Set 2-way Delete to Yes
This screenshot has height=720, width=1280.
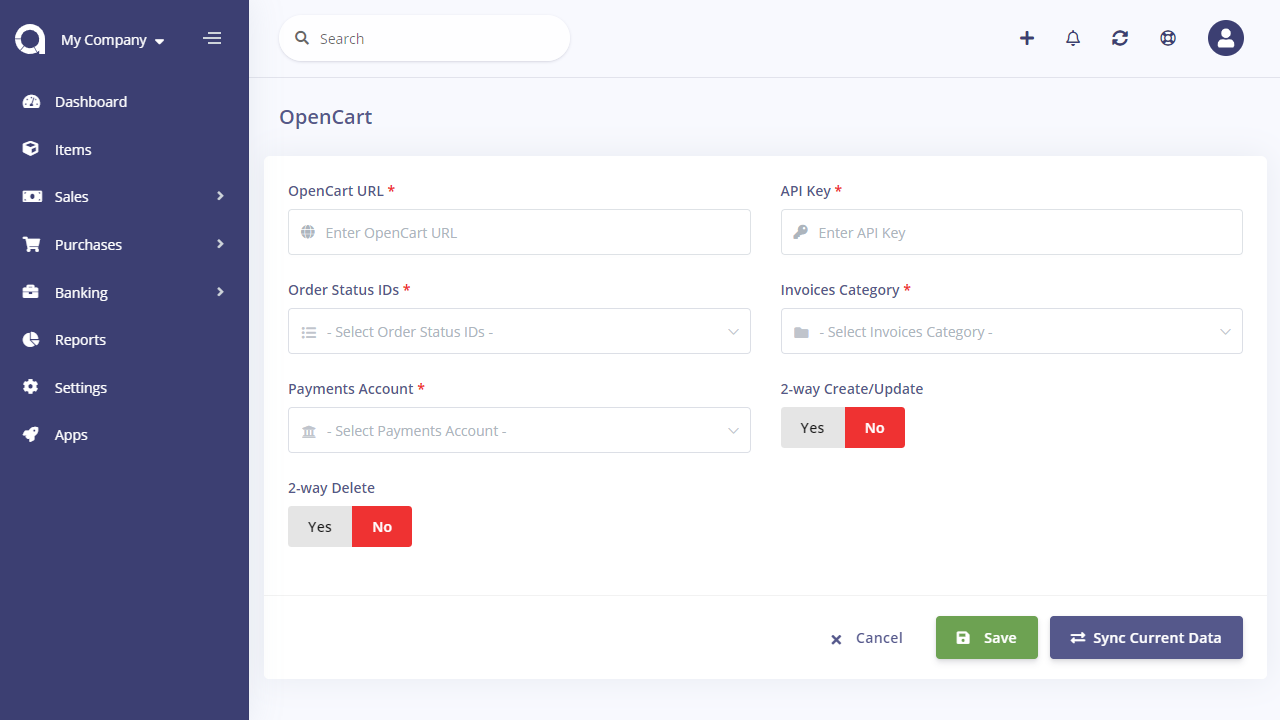[x=320, y=526]
